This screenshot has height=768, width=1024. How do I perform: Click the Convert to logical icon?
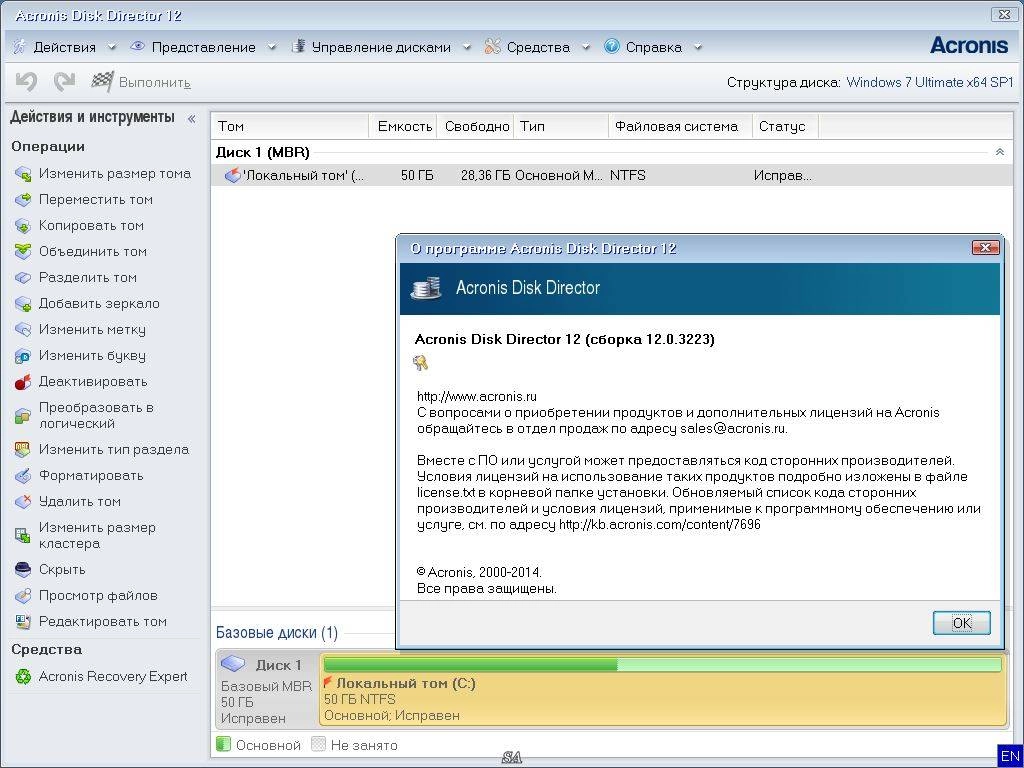coord(23,416)
